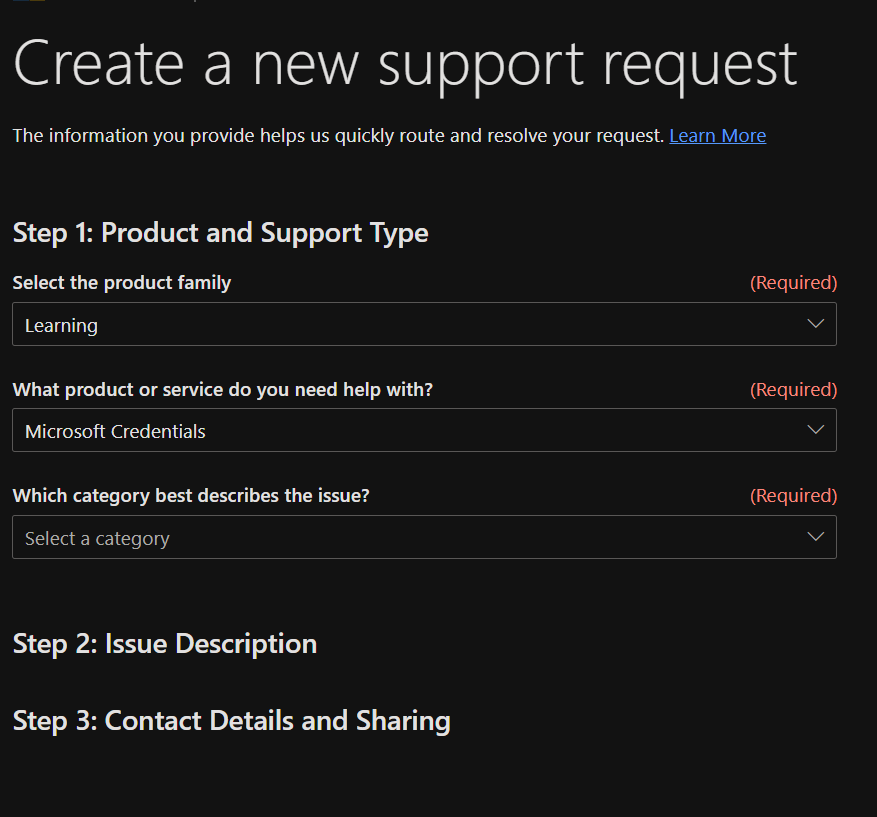Viewport: 877px width, 817px height.
Task: Click 'Which category best describes the issue?' label
Action: coord(191,495)
